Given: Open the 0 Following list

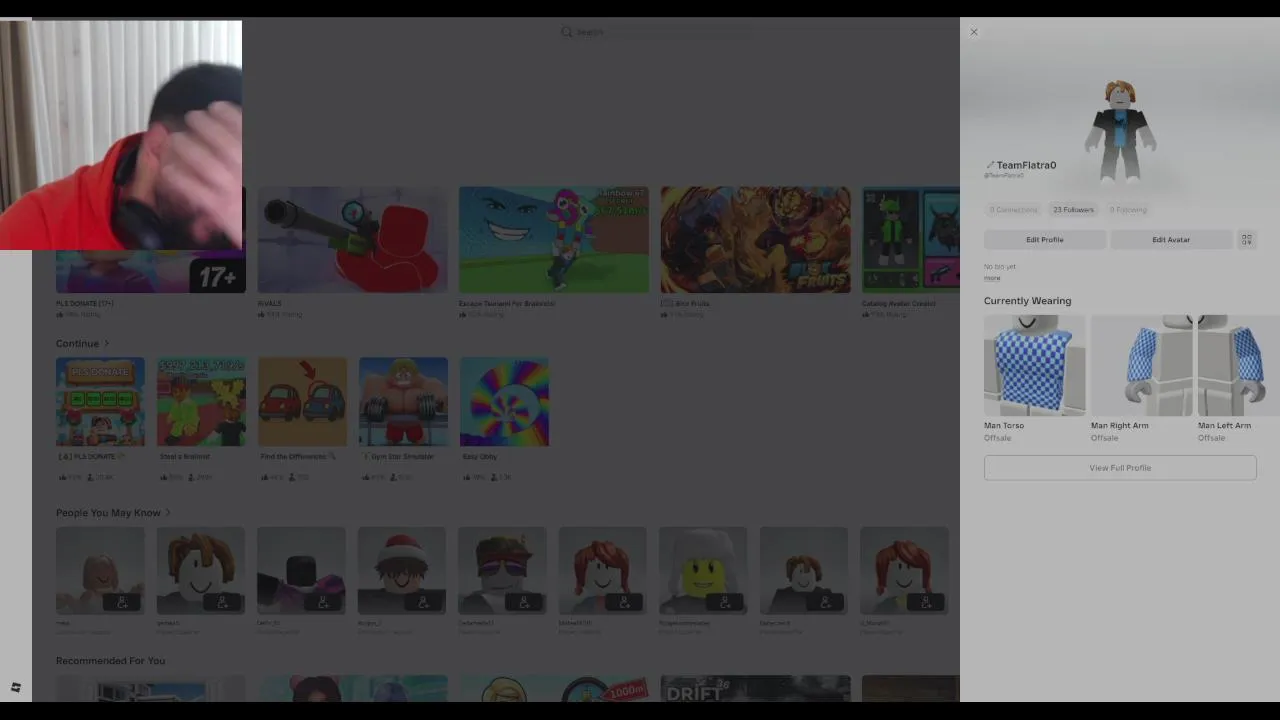Looking at the screenshot, I should (1128, 210).
